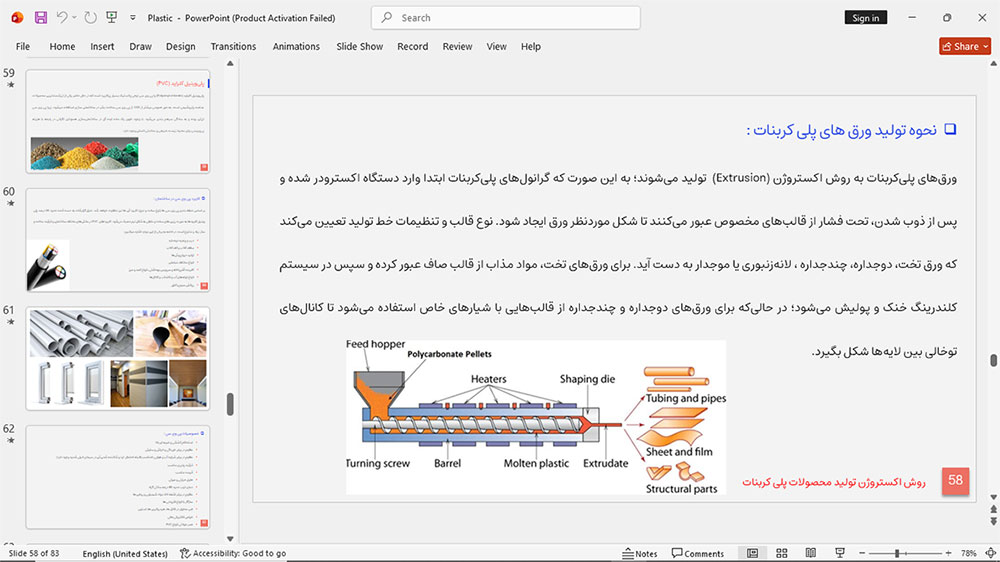Expand the Undo history dropdown arrow
The height and width of the screenshot is (562, 1000).
click(x=74, y=18)
